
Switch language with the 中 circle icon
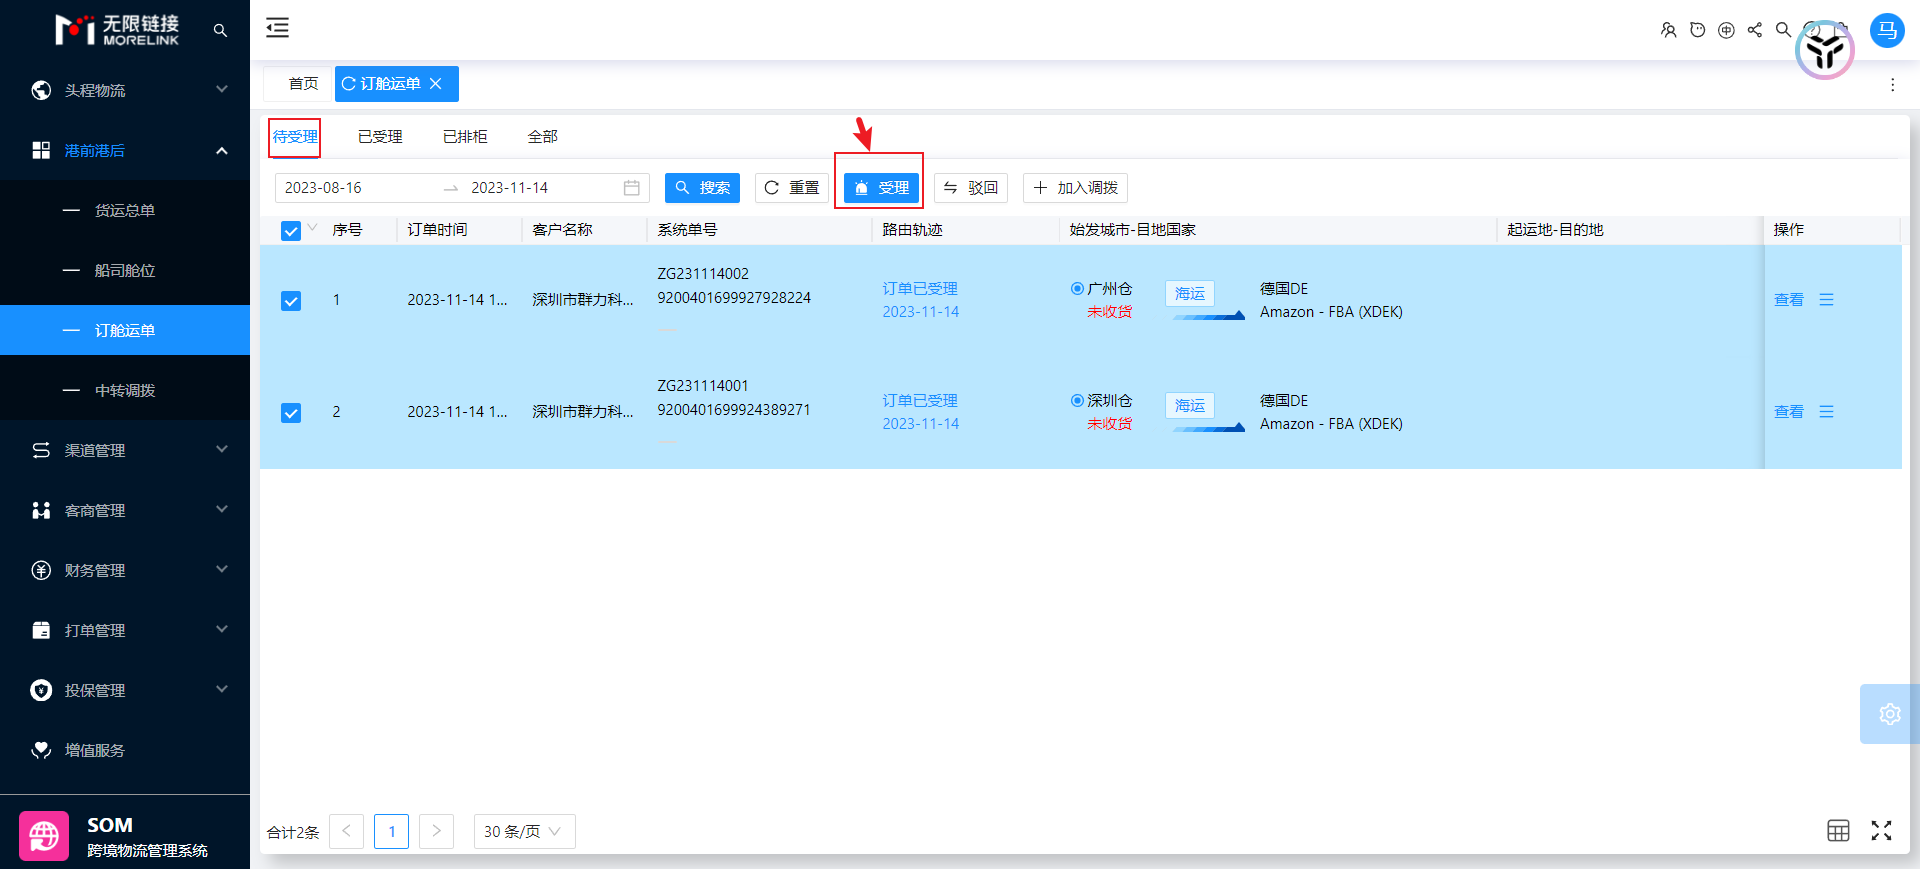pyautogui.click(x=1726, y=30)
